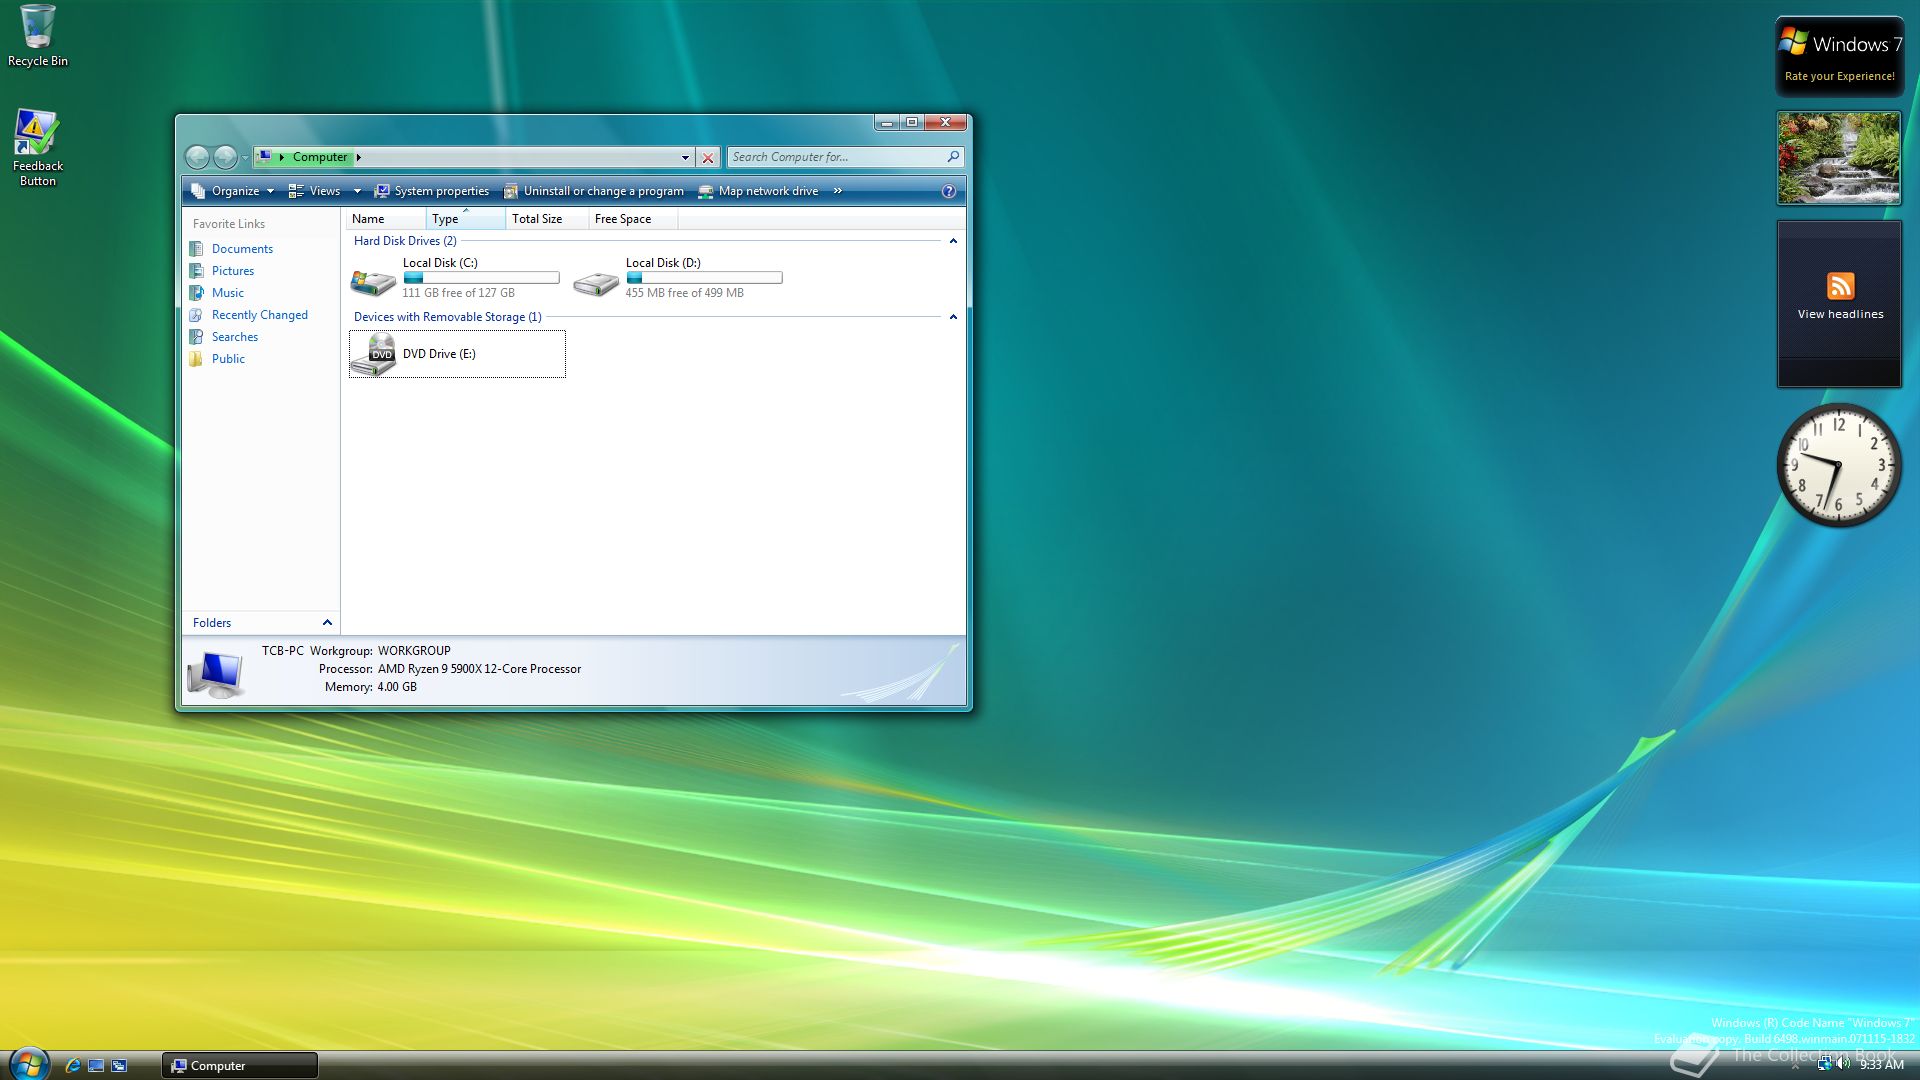Collapse the Hard Disk Drives group
The width and height of the screenshot is (1920, 1080).
point(953,241)
